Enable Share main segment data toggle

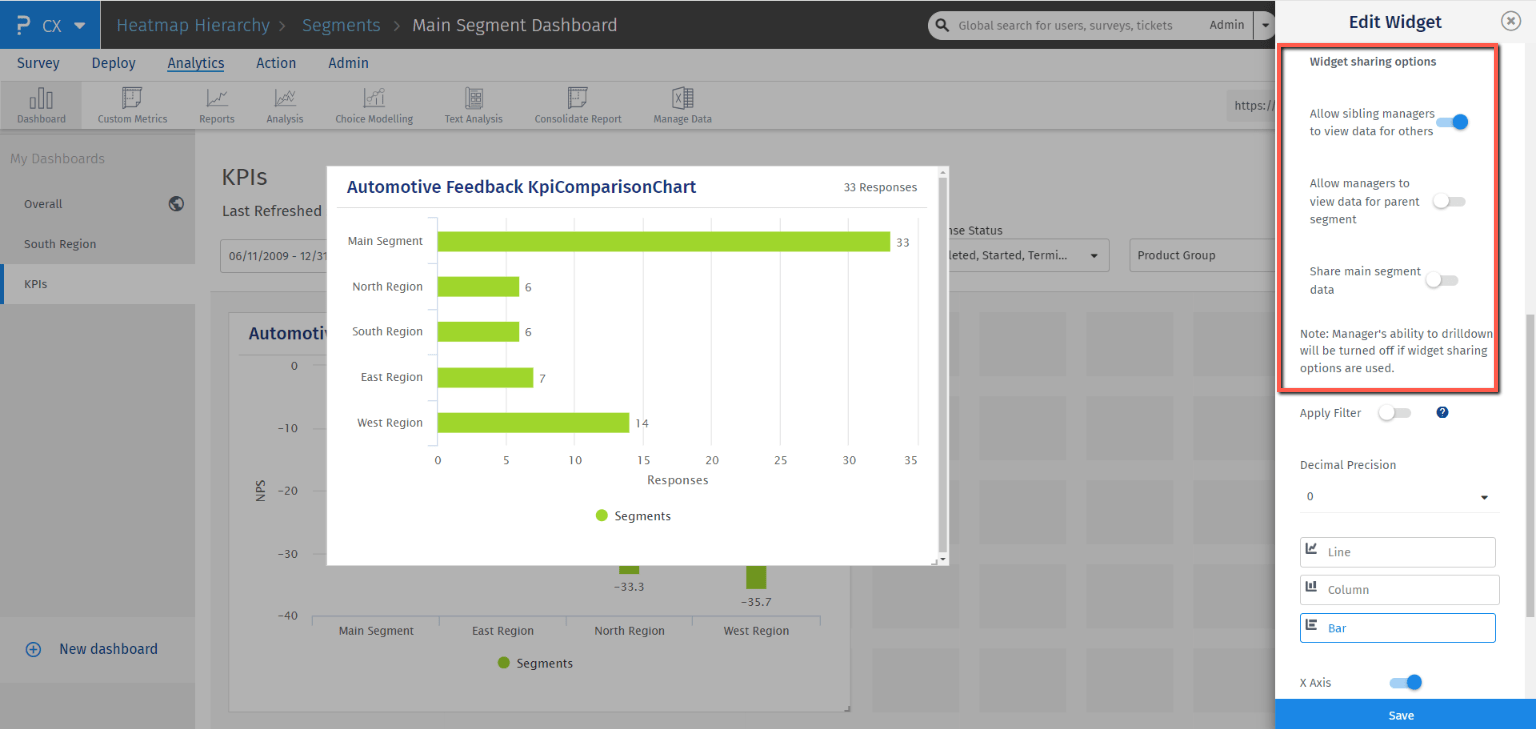pyautogui.click(x=1442, y=280)
